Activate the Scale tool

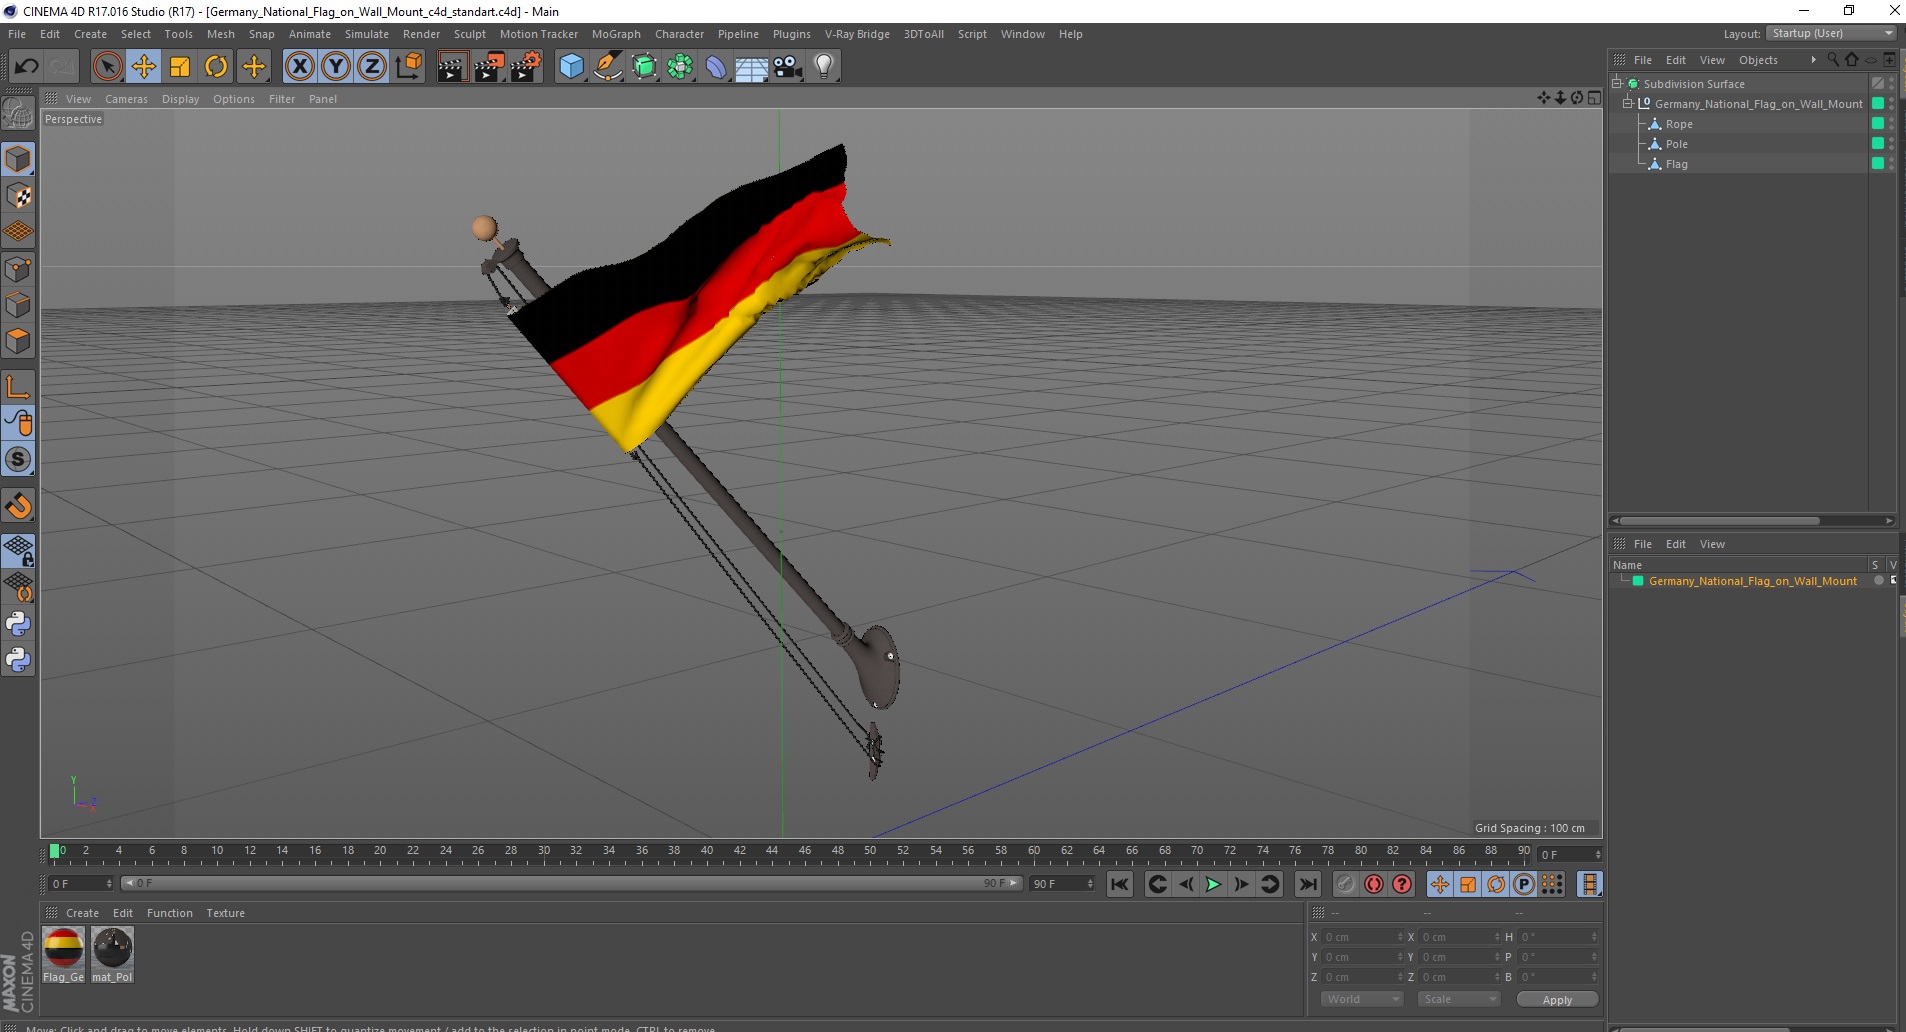180,67
